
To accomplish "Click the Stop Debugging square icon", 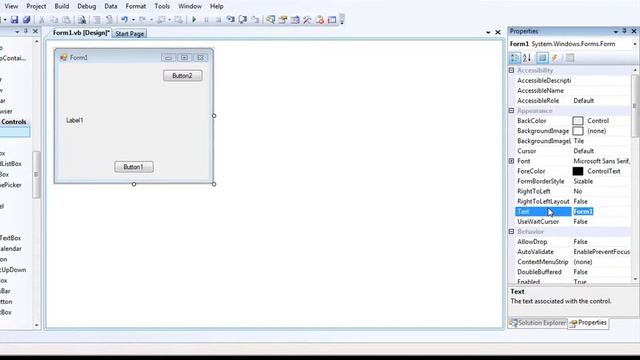I will pyautogui.click(x=218, y=20).
